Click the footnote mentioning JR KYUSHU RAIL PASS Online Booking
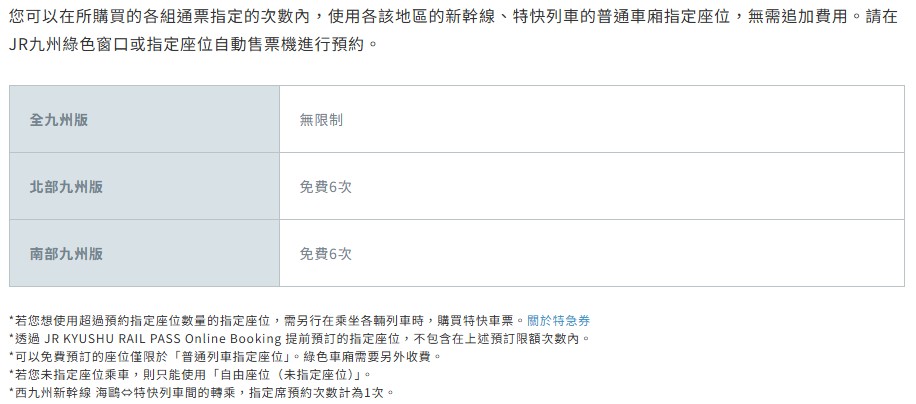916x404 pixels. (300, 339)
